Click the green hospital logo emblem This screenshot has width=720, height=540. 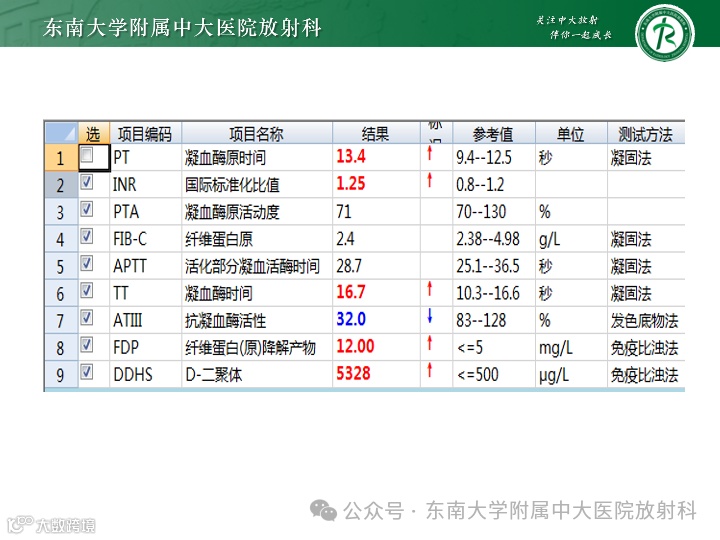(664, 33)
